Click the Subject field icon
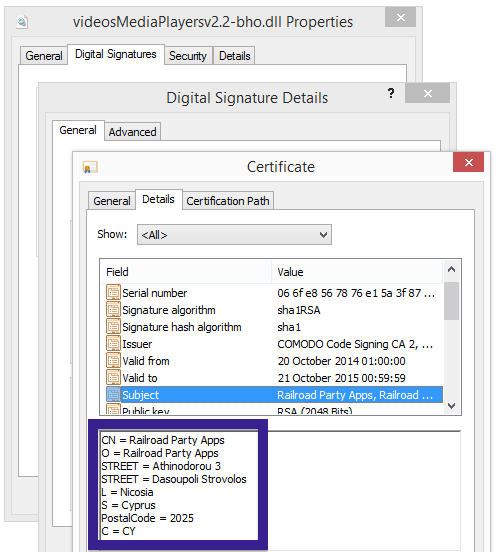 [113, 394]
